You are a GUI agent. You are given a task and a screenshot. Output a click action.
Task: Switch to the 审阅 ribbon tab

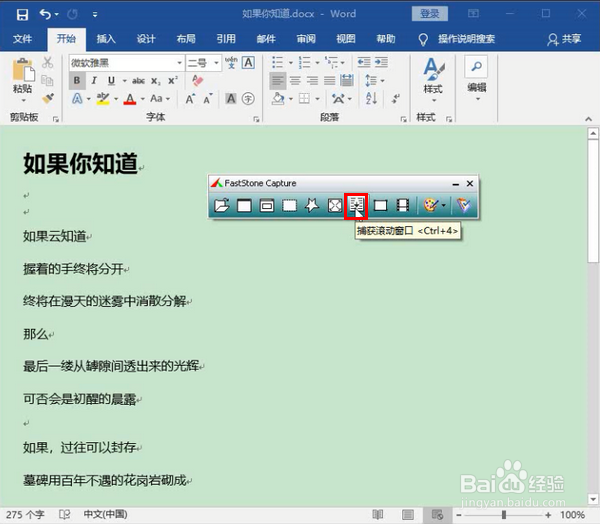pyautogui.click(x=306, y=39)
